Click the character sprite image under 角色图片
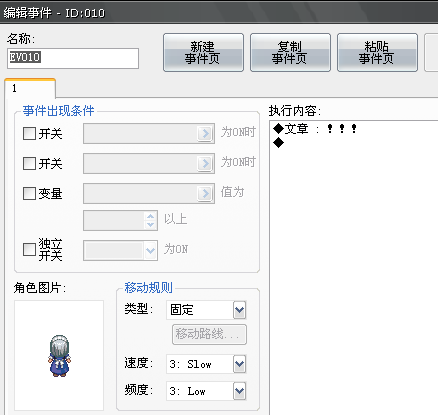 (x=59, y=356)
